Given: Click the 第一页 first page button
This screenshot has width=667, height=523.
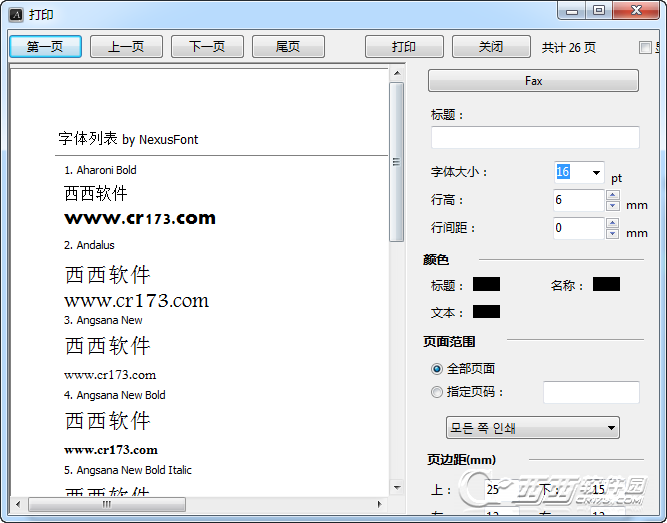Looking at the screenshot, I should 46,46.
